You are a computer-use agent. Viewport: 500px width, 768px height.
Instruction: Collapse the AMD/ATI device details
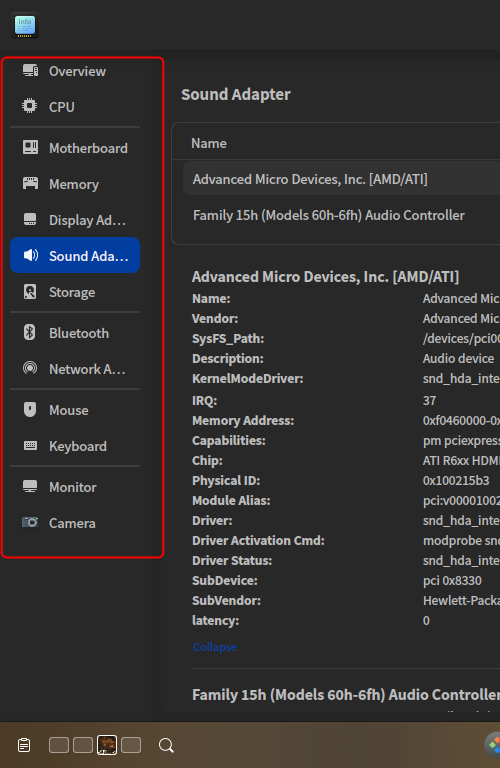coord(214,647)
